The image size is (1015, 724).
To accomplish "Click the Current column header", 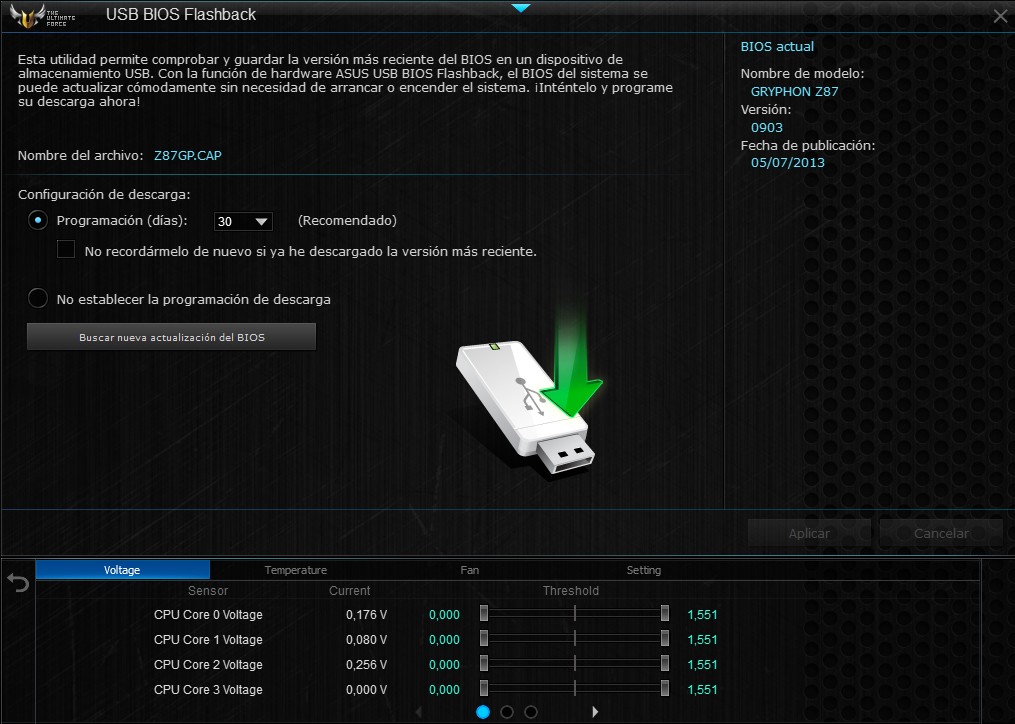I will pyautogui.click(x=350, y=591).
